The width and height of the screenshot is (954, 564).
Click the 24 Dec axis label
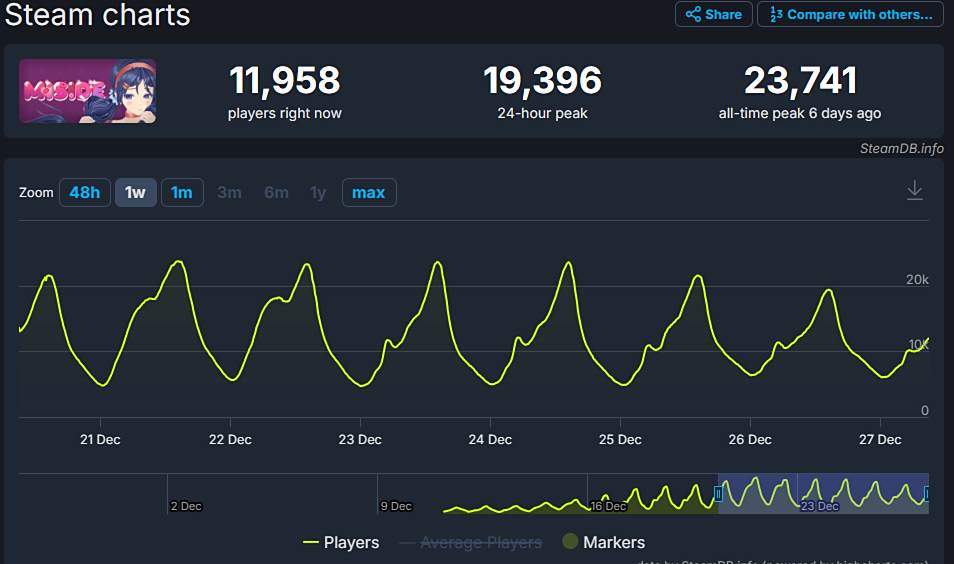[x=490, y=439]
